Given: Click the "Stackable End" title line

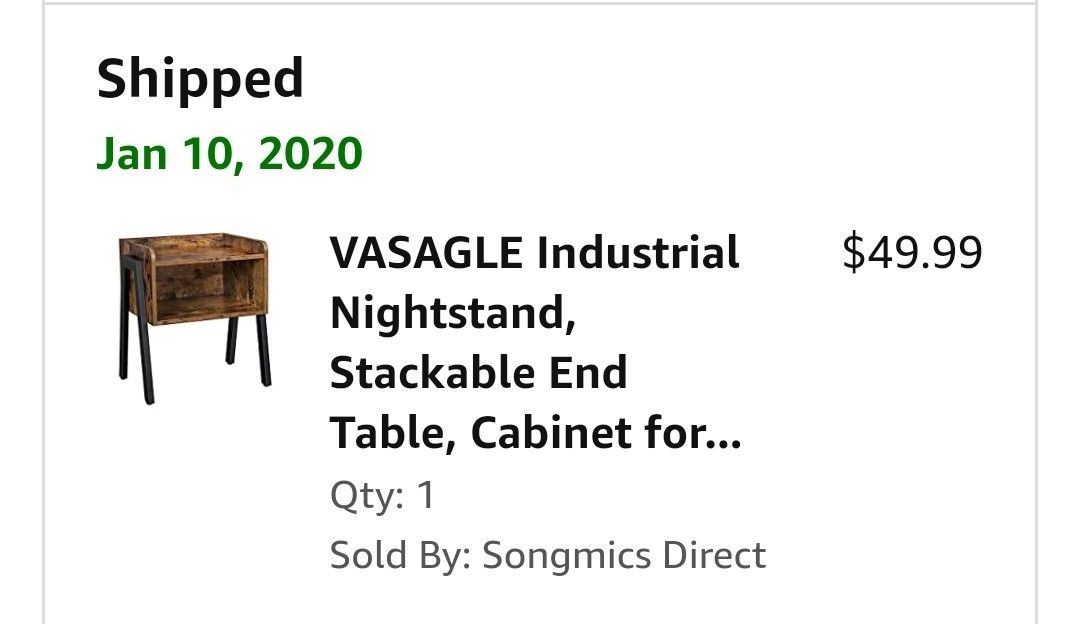Looking at the screenshot, I should click(x=478, y=374).
